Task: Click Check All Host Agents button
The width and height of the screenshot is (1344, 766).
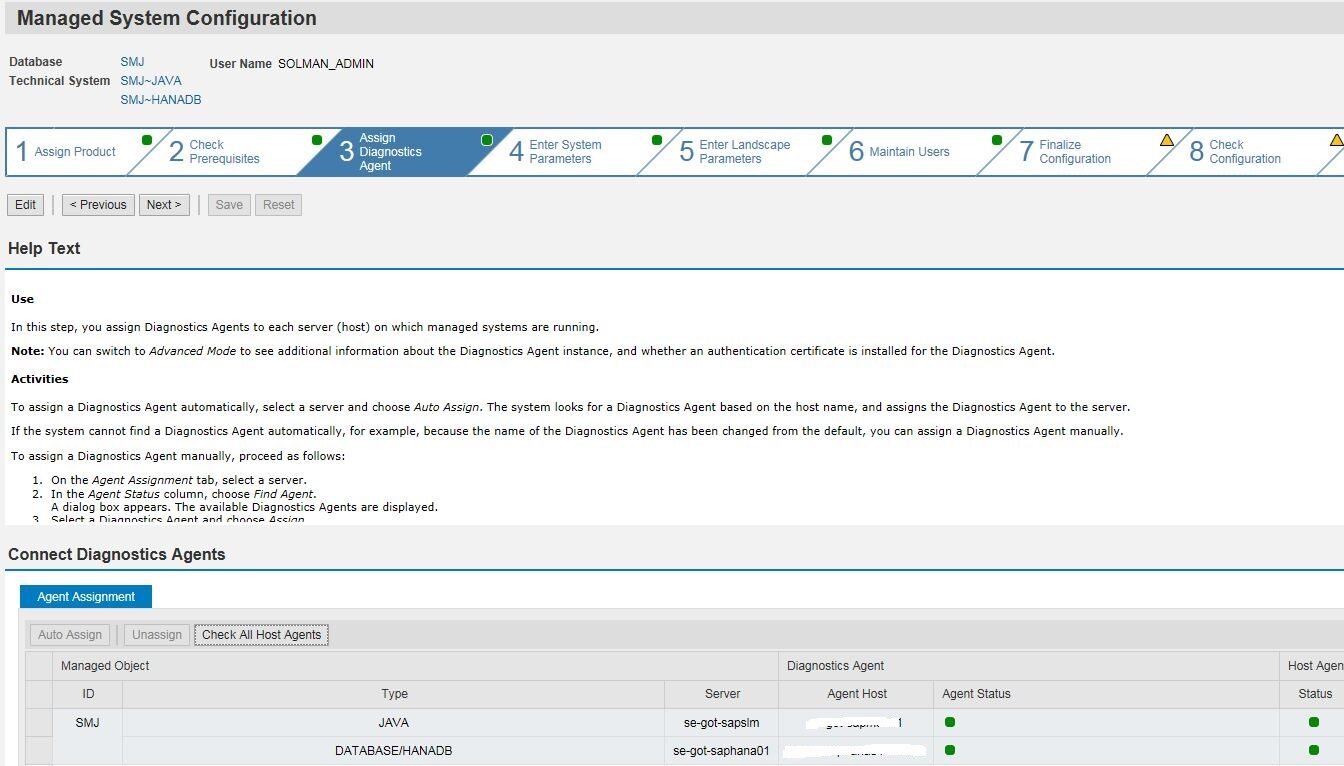Action: (x=261, y=635)
